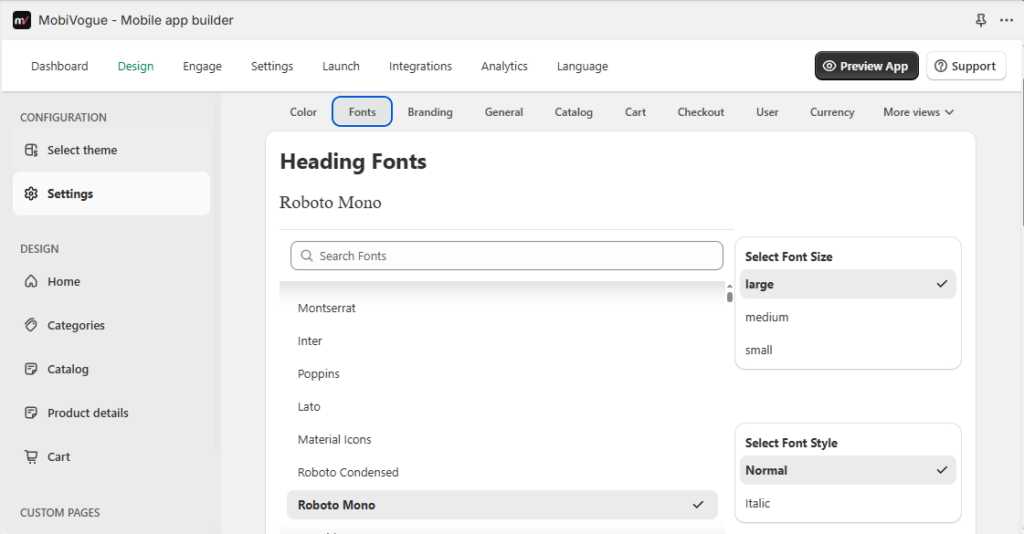Image resolution: width=1024 pixels, height=534 pixels.
Task: Open the Launch menu
Action: click(x=341, y=66)
